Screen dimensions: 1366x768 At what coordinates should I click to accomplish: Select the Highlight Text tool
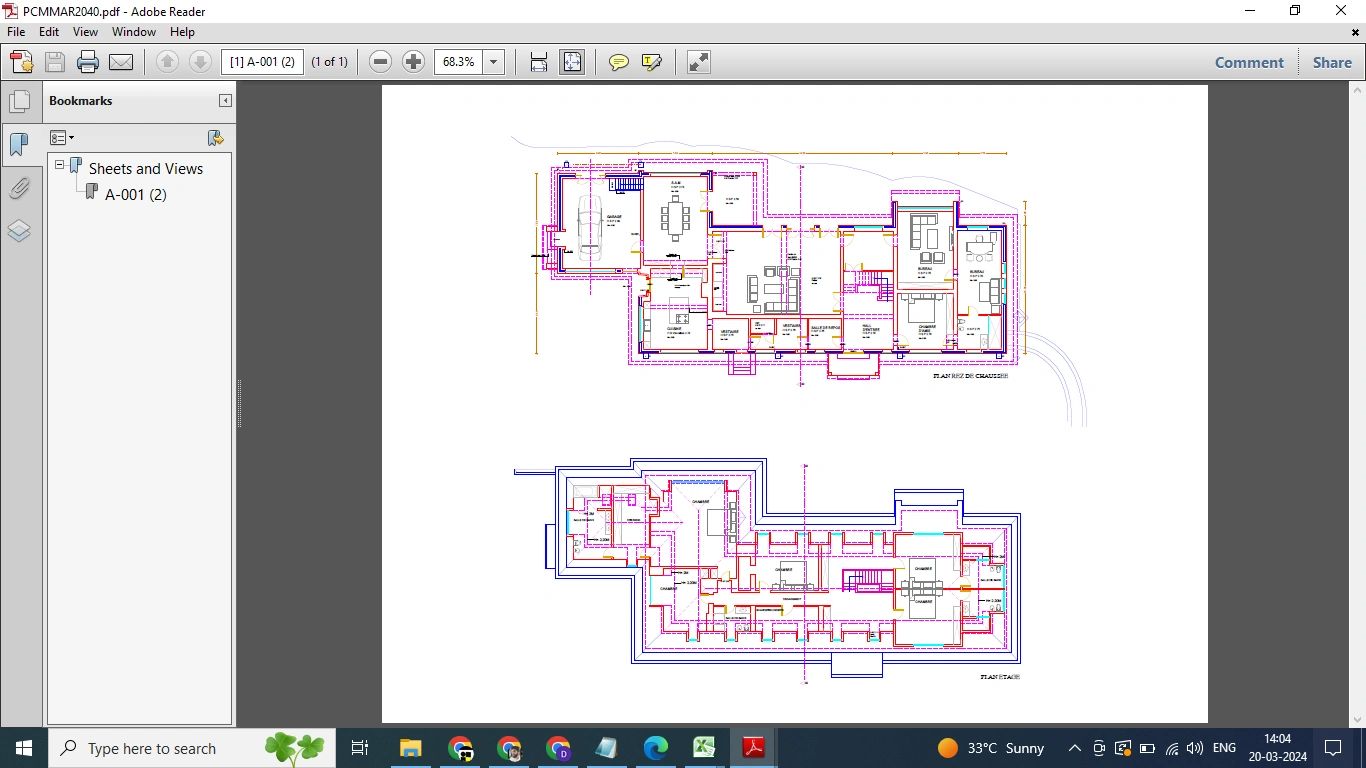652,62
